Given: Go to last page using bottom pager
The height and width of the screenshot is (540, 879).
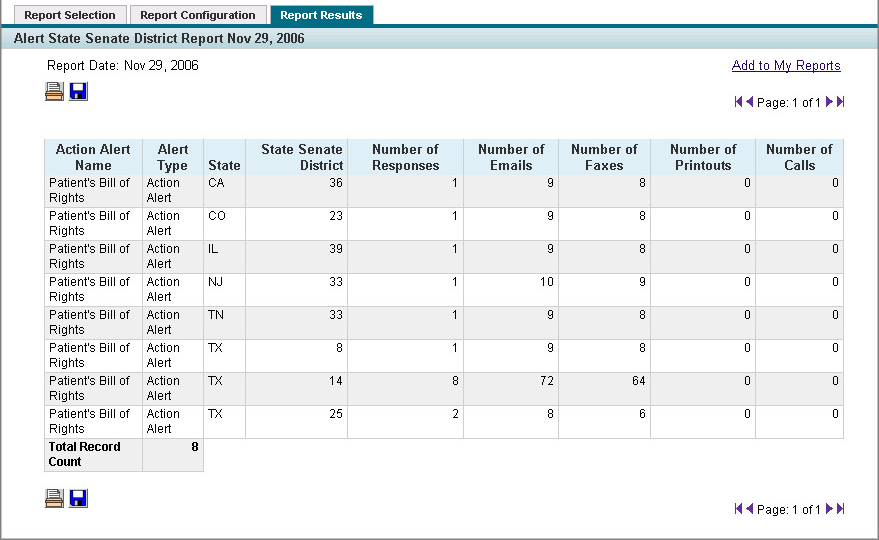Looking at the screenshot, I should pos(840,509).
